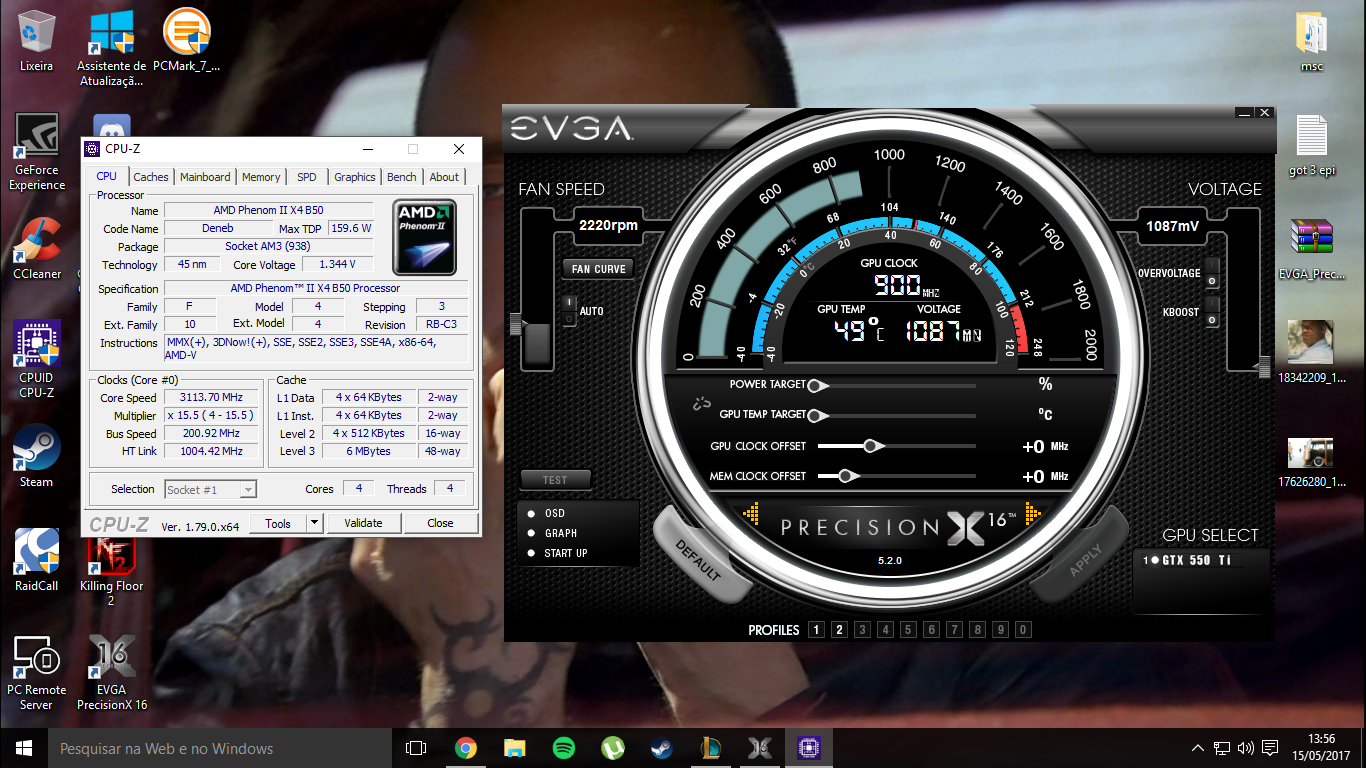Switch to the About tab in CPU-Z
Screen dimensions: 1366x768
click(x=444, y=177)
